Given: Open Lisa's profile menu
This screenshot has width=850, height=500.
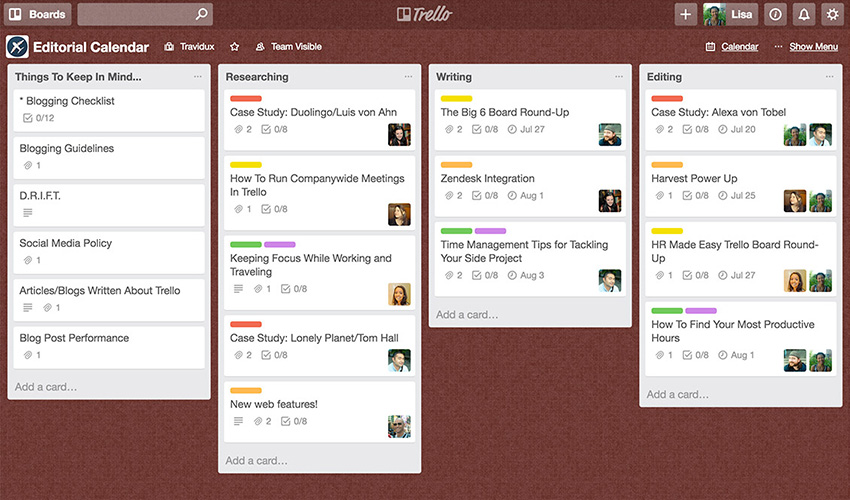Looking at the screenshot, I should tap(730, 14).
